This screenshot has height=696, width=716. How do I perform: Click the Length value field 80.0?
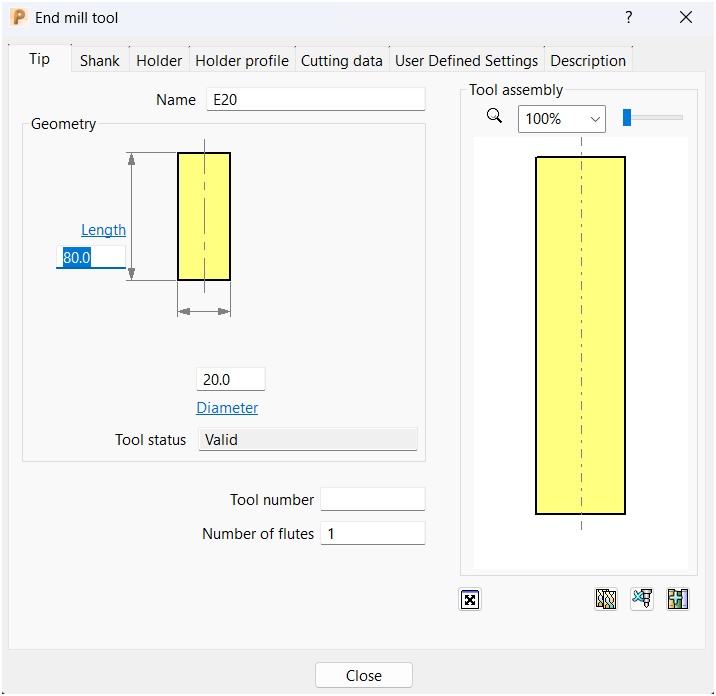coord(91,257)
